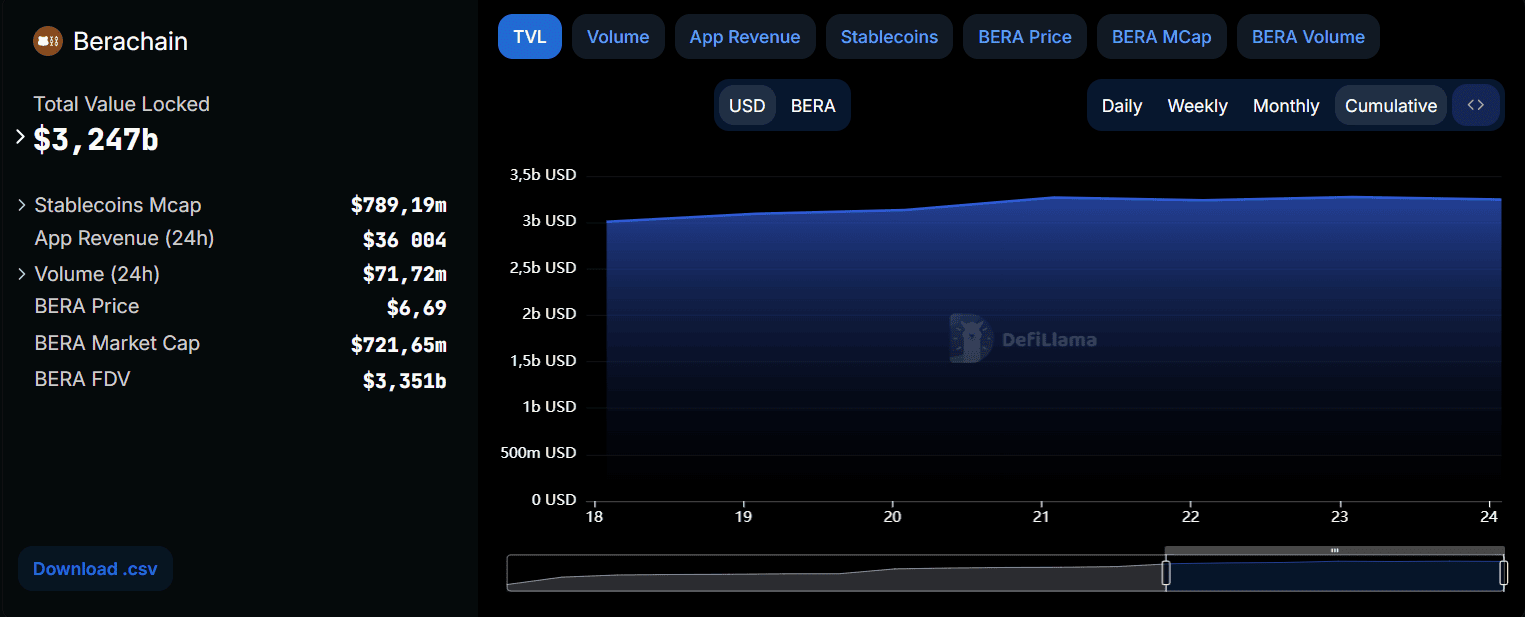
Task: Click the range selection top drag bar
Action: tap(1335, 550)
